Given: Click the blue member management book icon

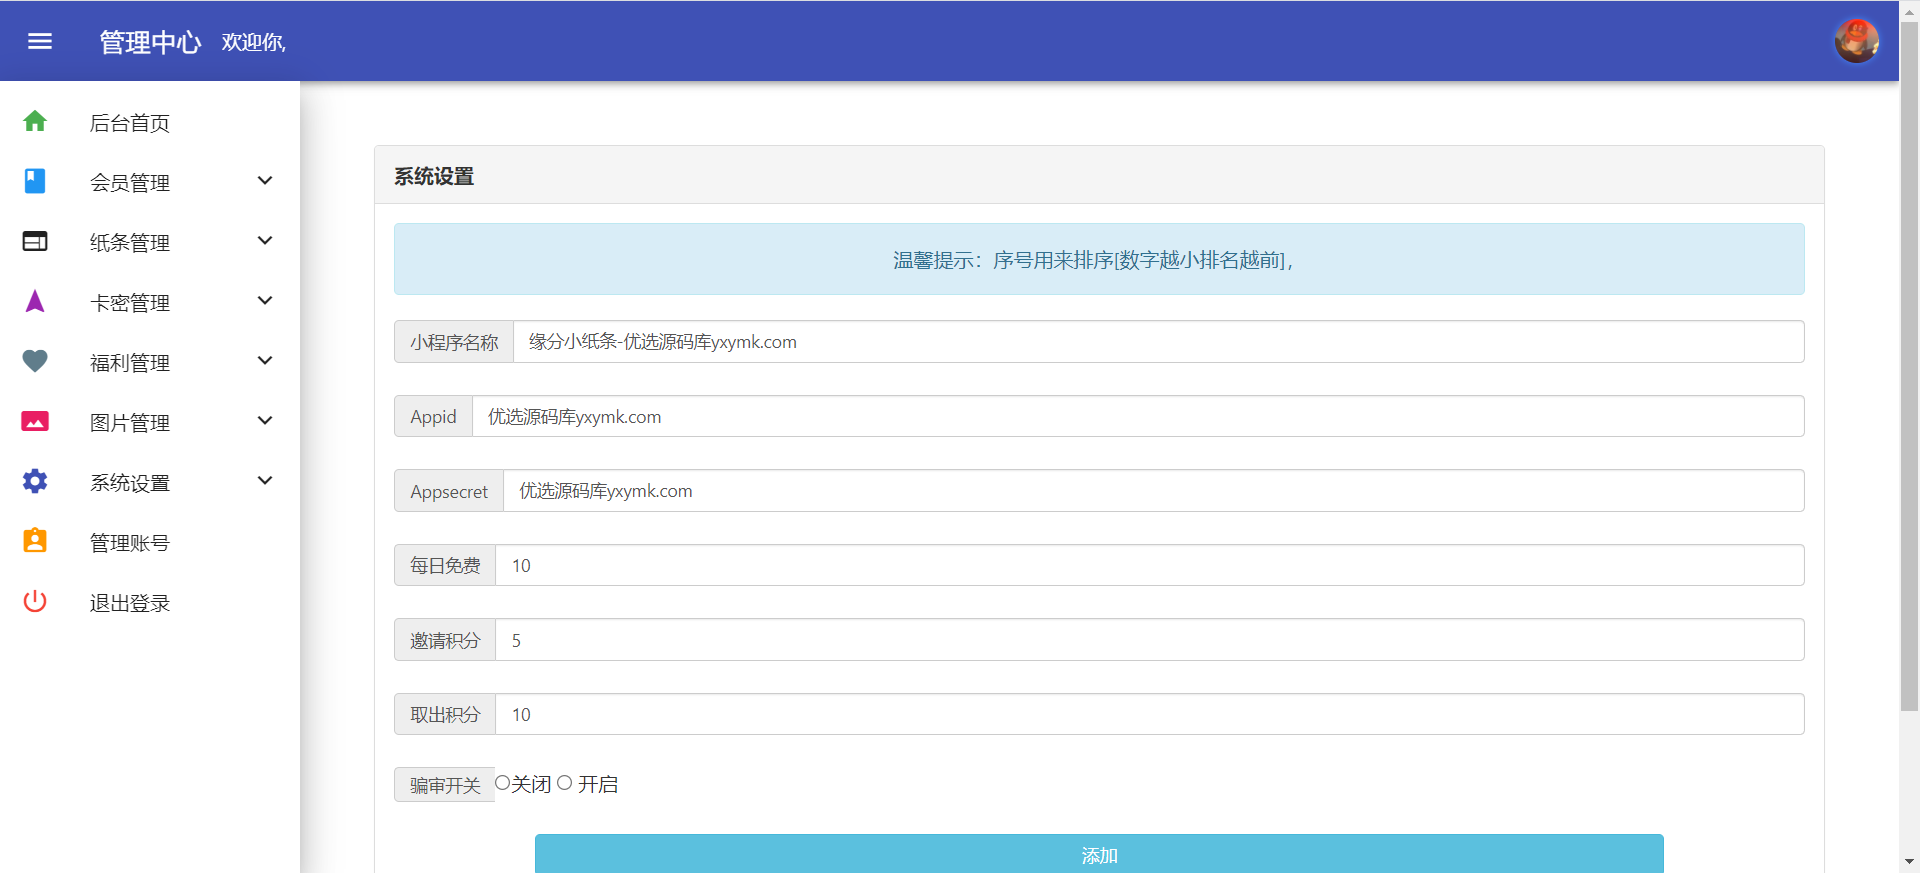Looking at the screenshot, I should point(35,181).
